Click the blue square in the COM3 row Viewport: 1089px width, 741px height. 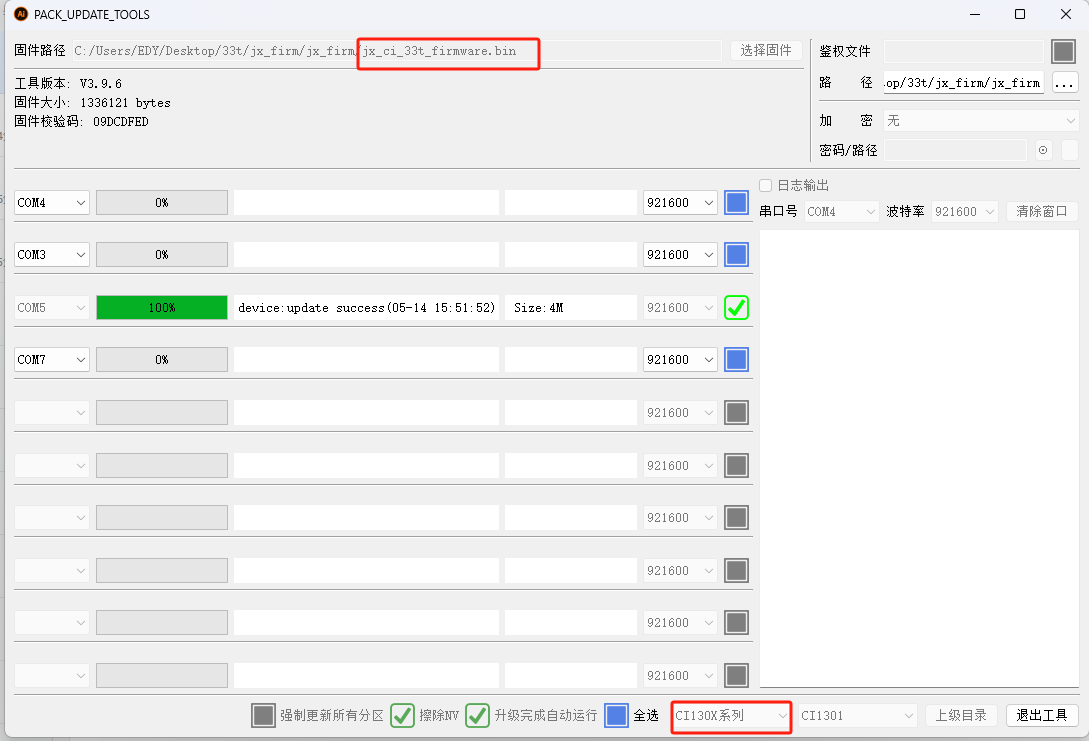click(x=736, y=255)
